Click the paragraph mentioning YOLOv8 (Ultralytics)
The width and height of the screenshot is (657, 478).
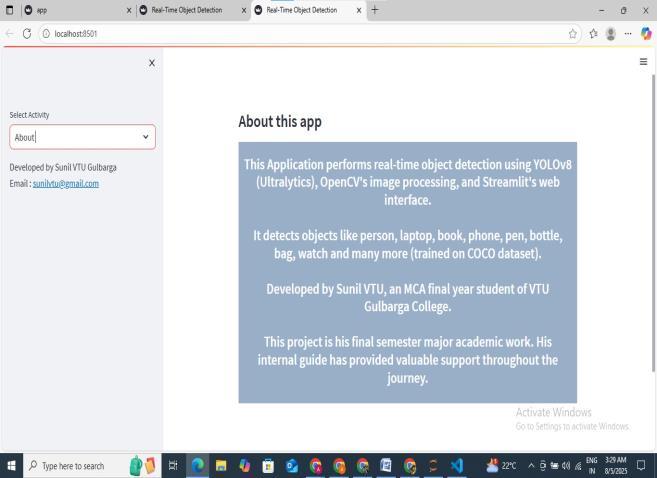(408, 182)
